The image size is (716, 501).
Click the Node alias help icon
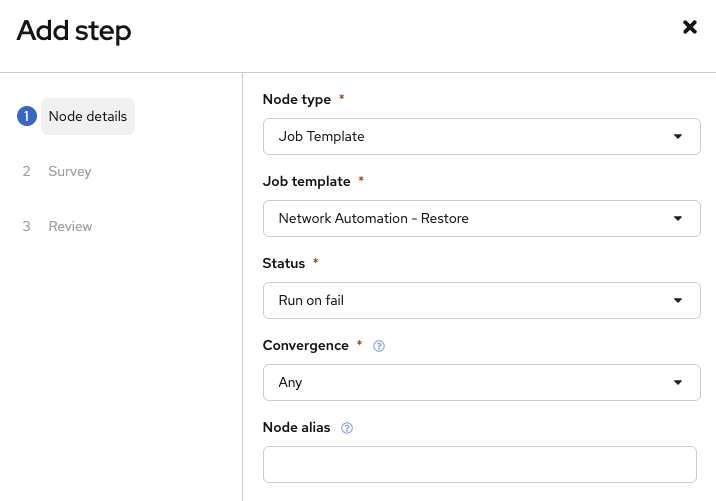tap(347, 428)
